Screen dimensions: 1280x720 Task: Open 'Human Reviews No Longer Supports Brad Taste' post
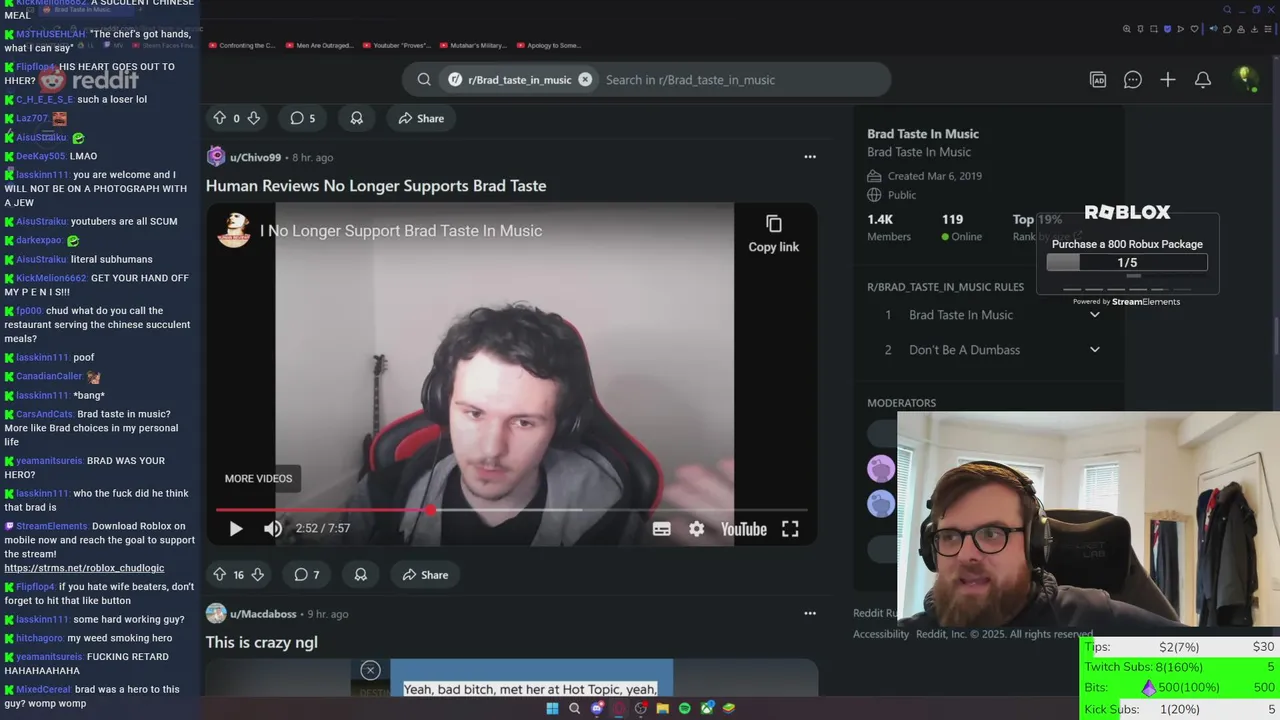[x=376, y=186]
